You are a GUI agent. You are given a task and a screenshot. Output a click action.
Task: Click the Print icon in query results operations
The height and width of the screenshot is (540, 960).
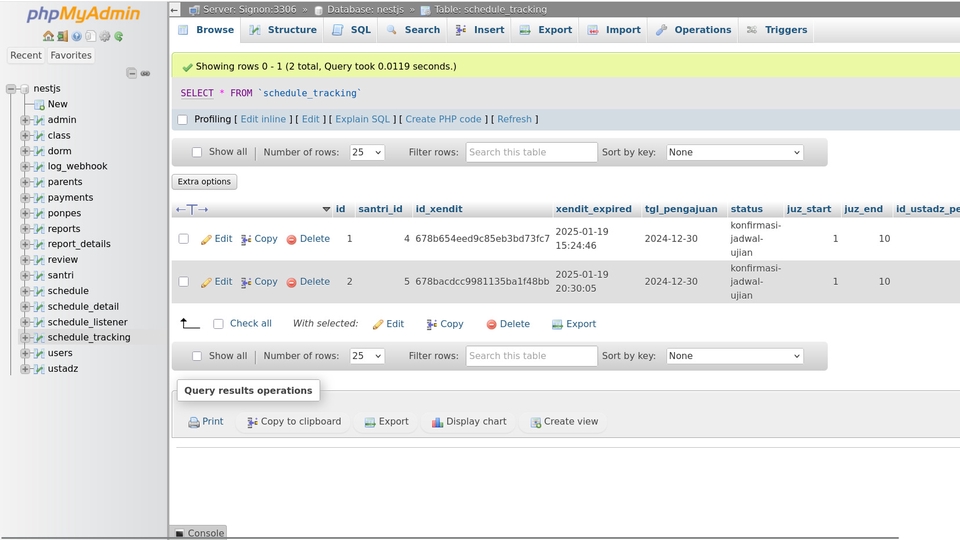194,423
